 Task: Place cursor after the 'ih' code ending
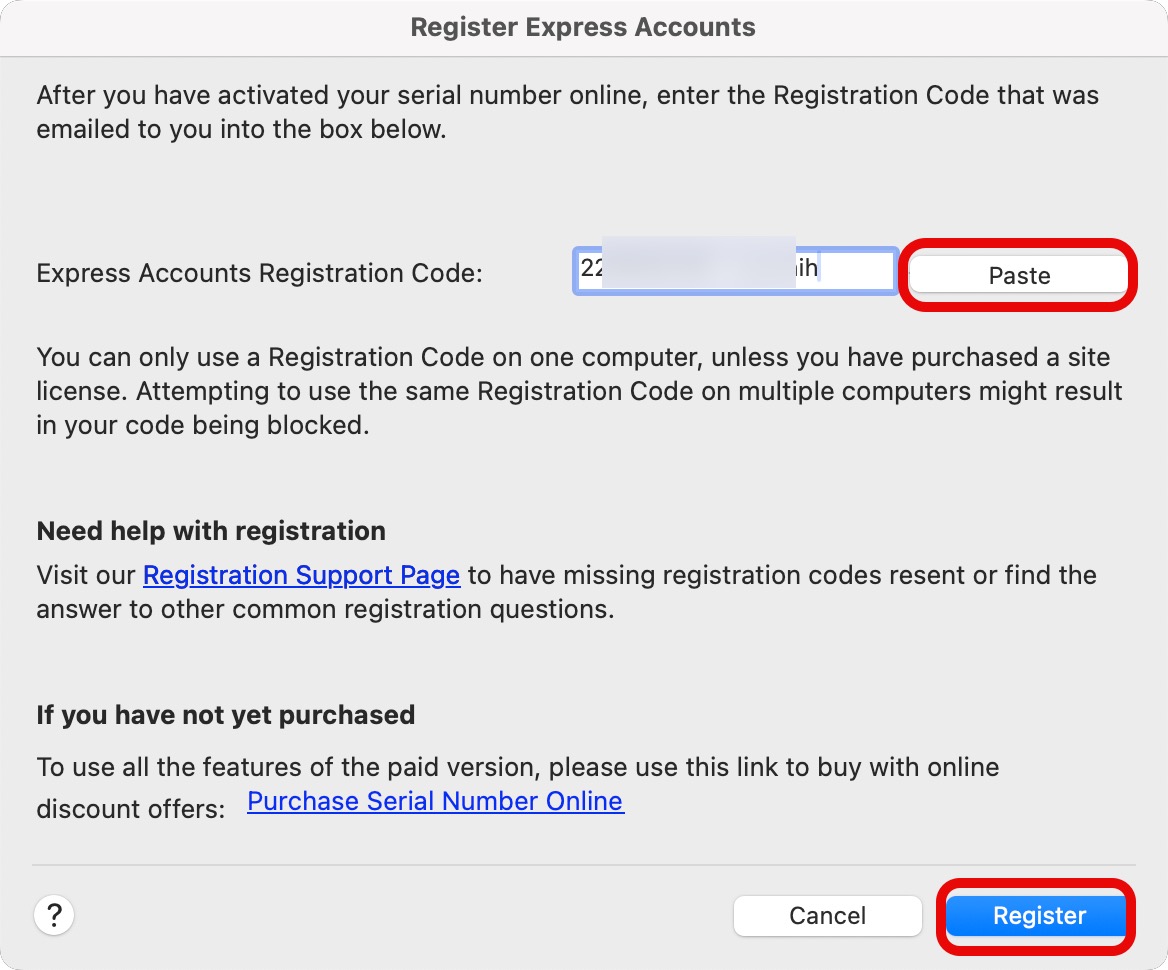(x=820, y=270)
